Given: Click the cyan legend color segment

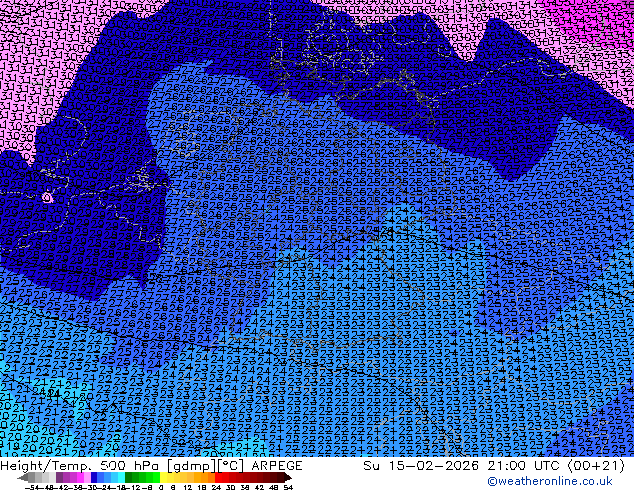Looking at the screenshot, I should click(121, 477).
